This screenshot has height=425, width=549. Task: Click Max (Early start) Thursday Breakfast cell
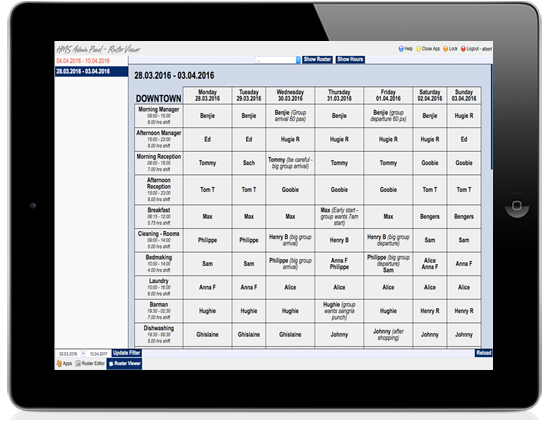click(x=339, y=216)
